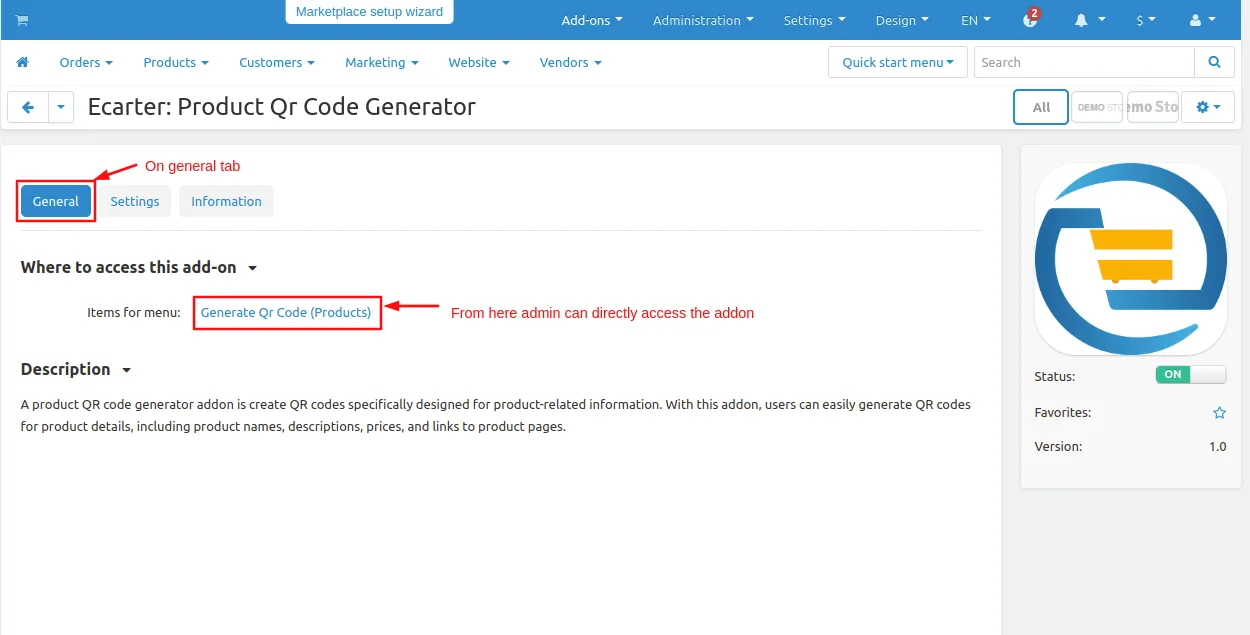The image size is (1250, 635).
Task: Open the Quick start menu
Action: click(898, 62)
